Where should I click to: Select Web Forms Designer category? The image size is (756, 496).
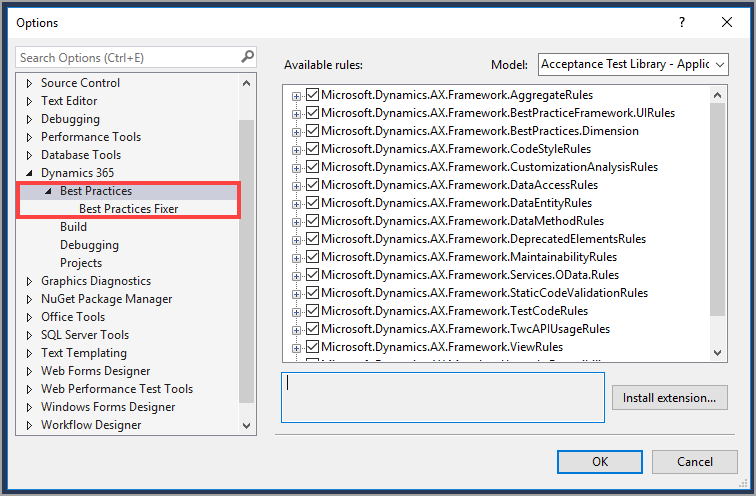tap(95, 371)
